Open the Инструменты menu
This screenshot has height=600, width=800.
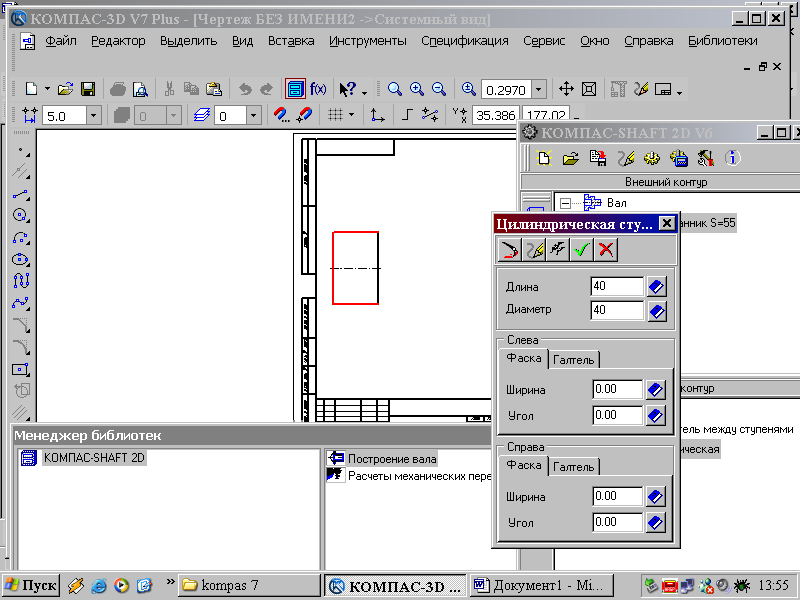pos(367,41)
